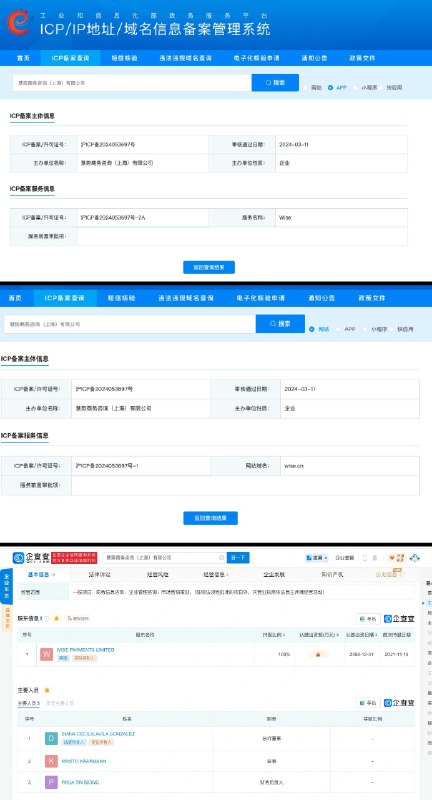This screenshot has width=432, height=800.
Task: Click the 企查查 logo icon
Action: (x=19, y=558)
